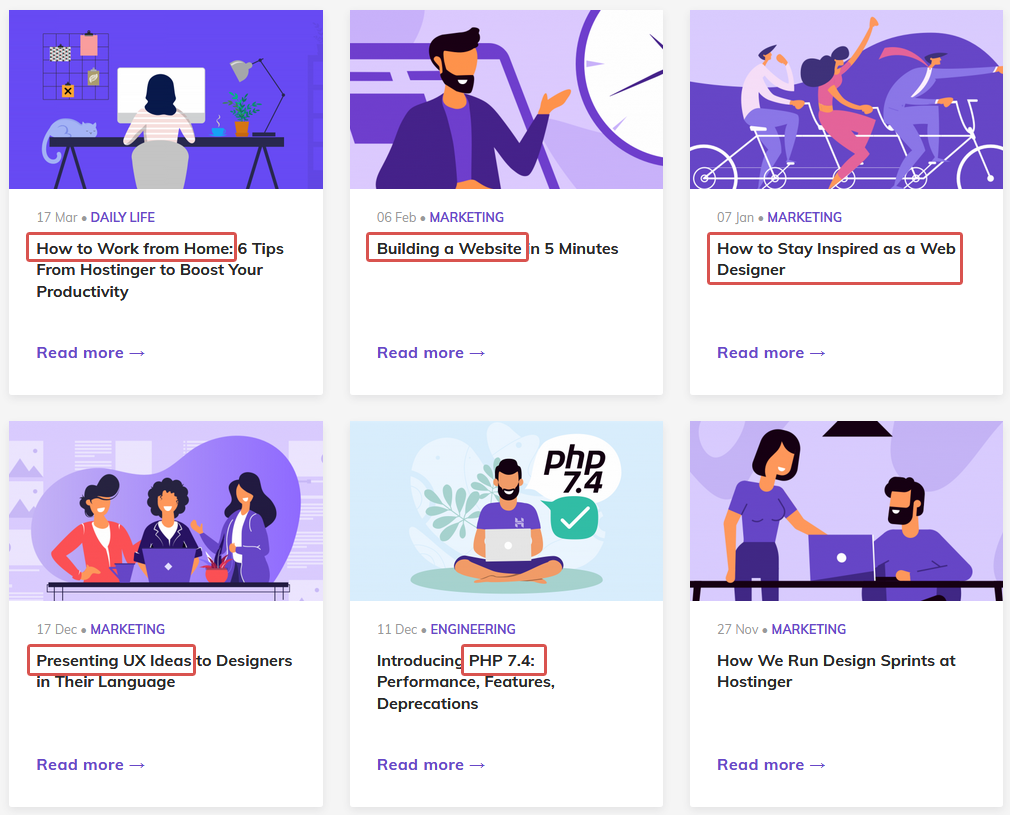Open 'How We Run Design Sprints at Hostinger'
The height and width of the screenshot is (815, 1010).
tap(835, 671)
